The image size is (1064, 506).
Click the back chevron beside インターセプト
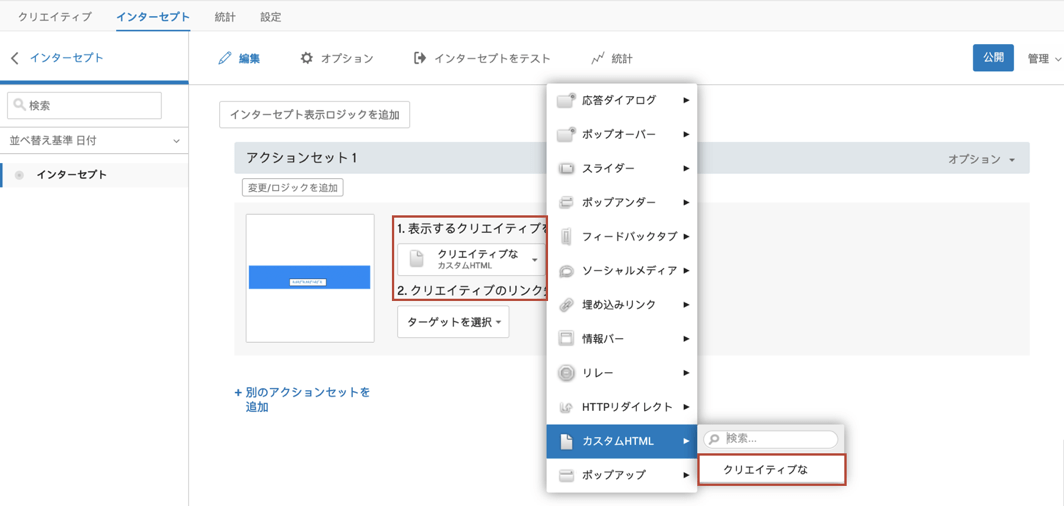(15, 58)
